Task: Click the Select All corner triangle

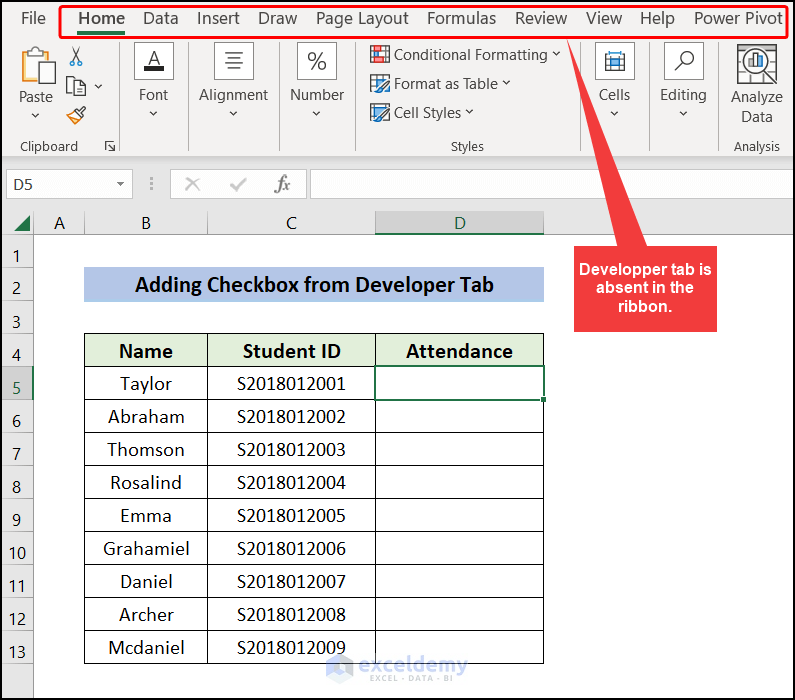Action: click(x=21, y=223)
